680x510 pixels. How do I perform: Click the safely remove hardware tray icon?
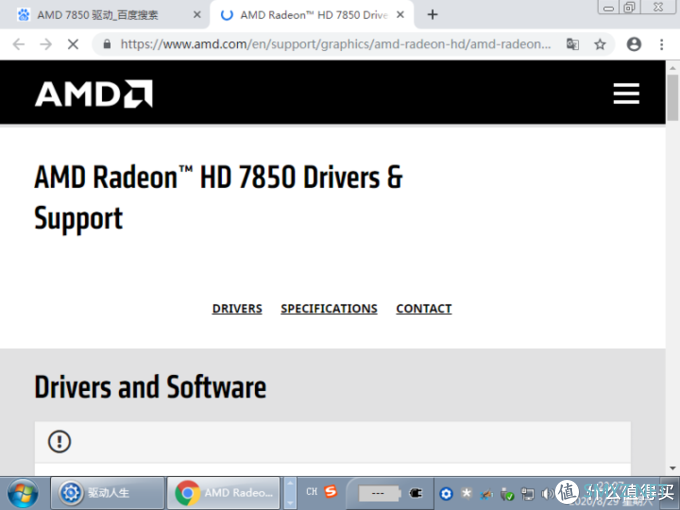[x=507, y=494]
